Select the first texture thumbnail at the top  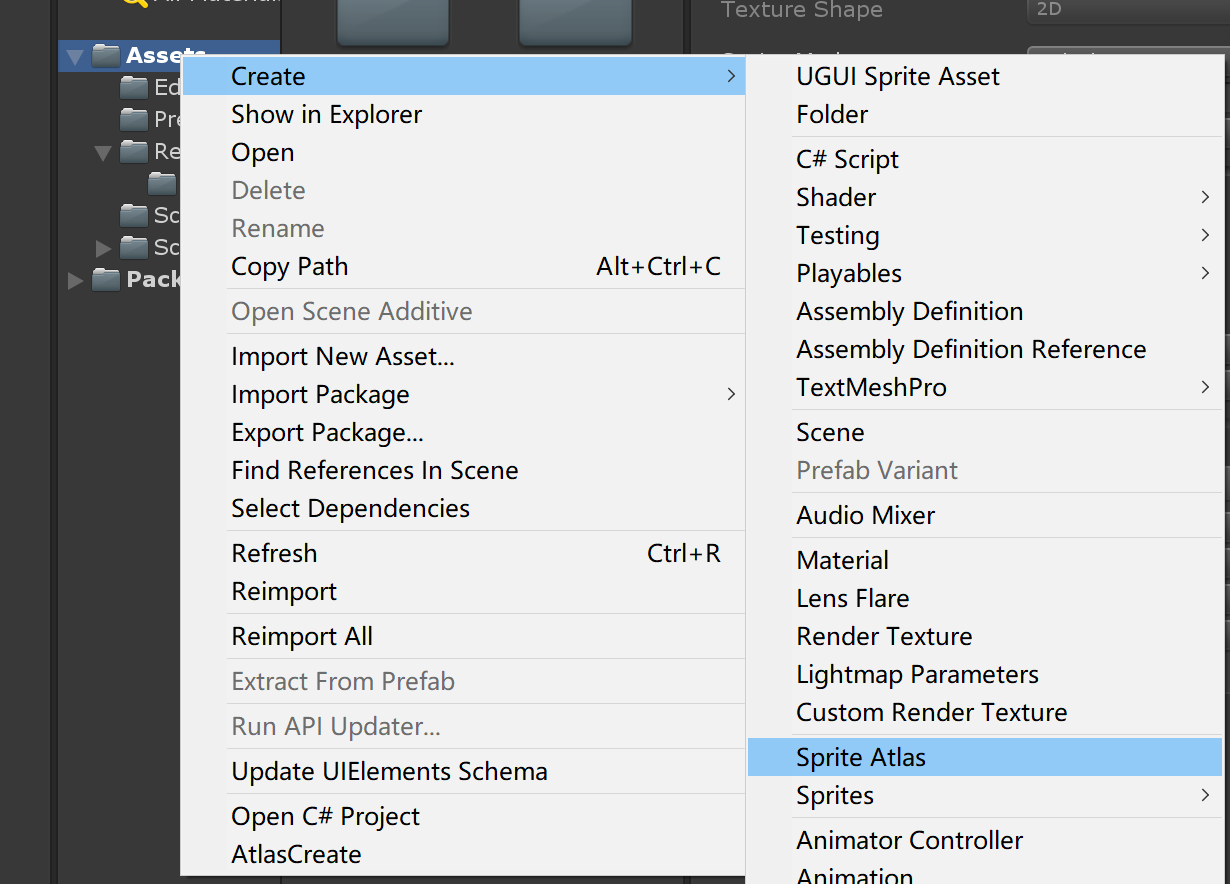click(392, 20)
